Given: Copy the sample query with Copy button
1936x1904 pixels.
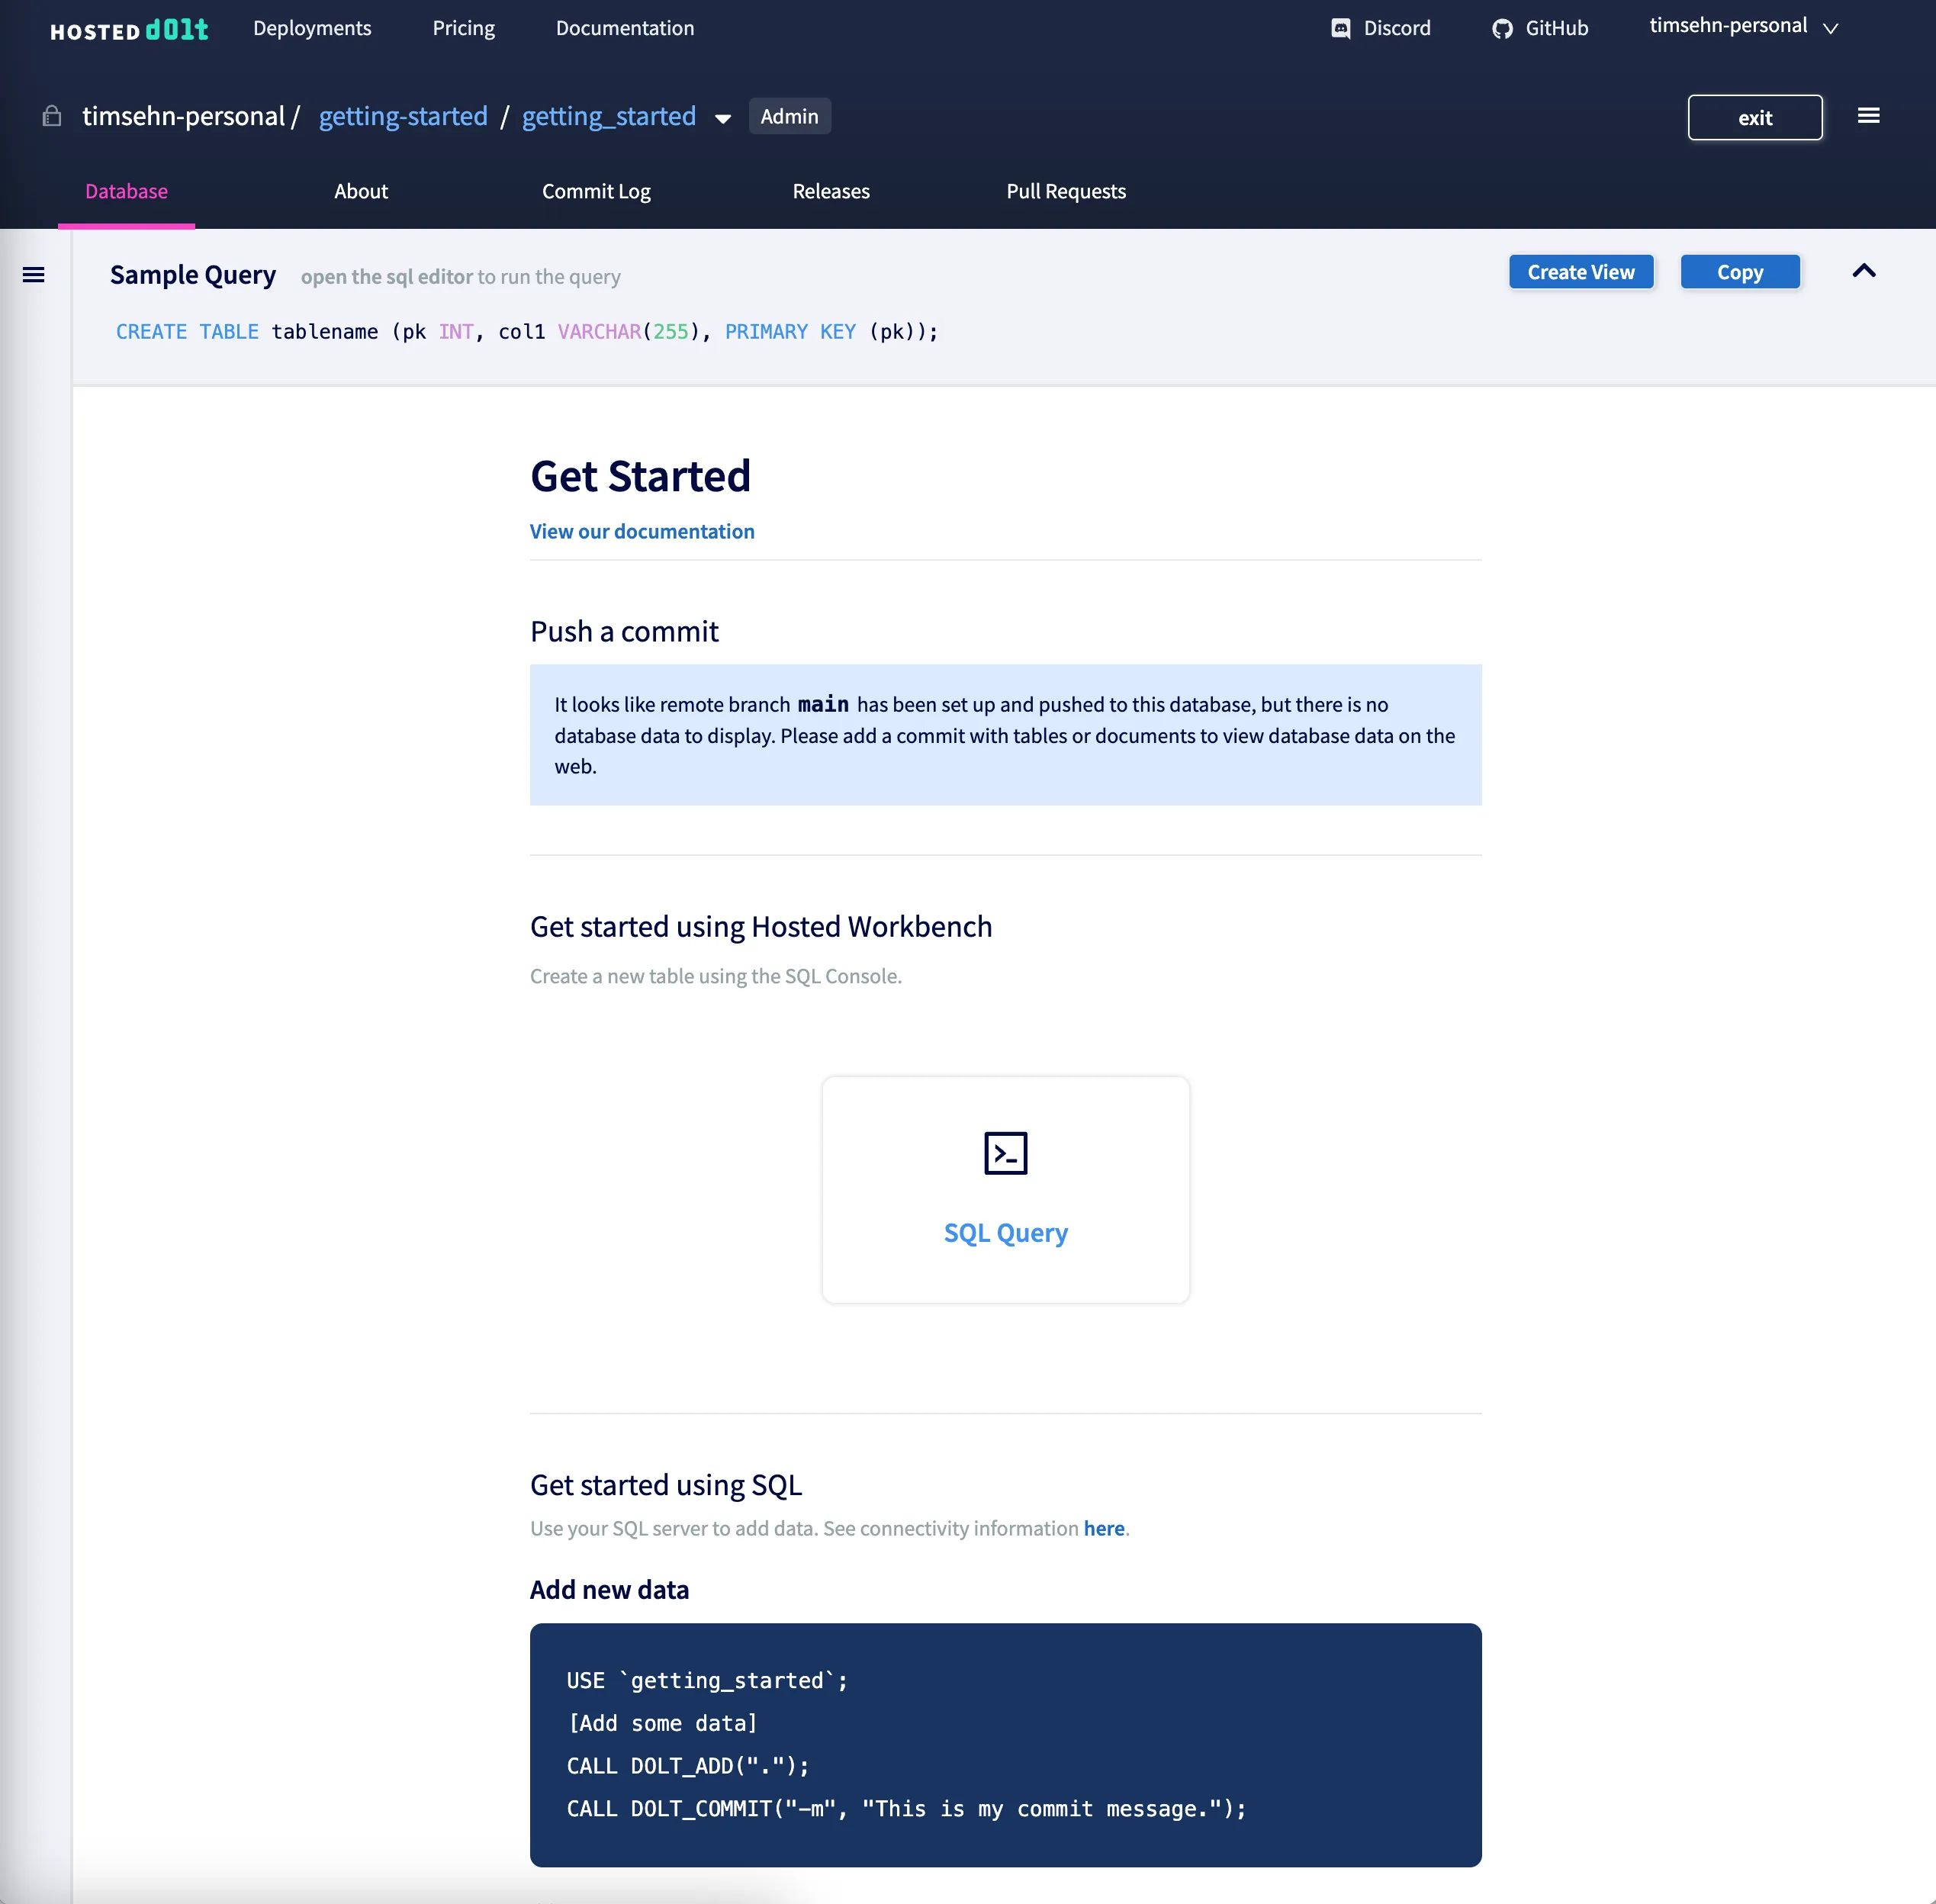Looking at the screenshot, I should click(1739, 271).
